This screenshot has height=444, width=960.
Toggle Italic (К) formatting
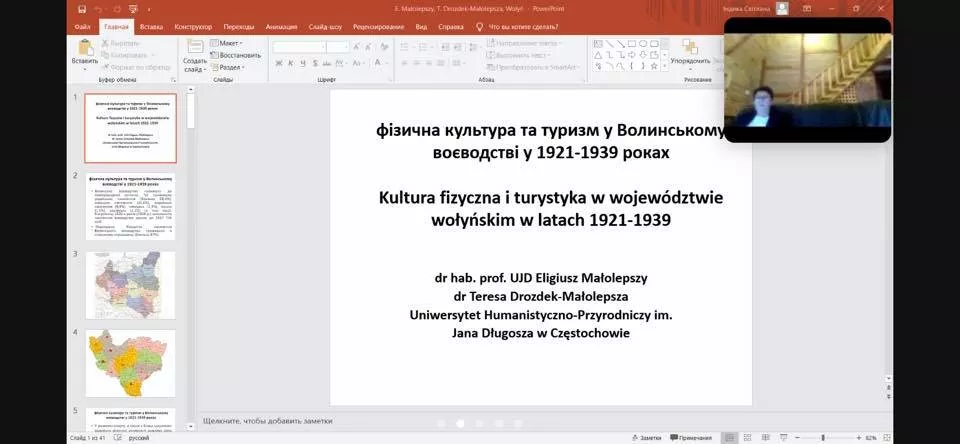(x=291, y=64)
